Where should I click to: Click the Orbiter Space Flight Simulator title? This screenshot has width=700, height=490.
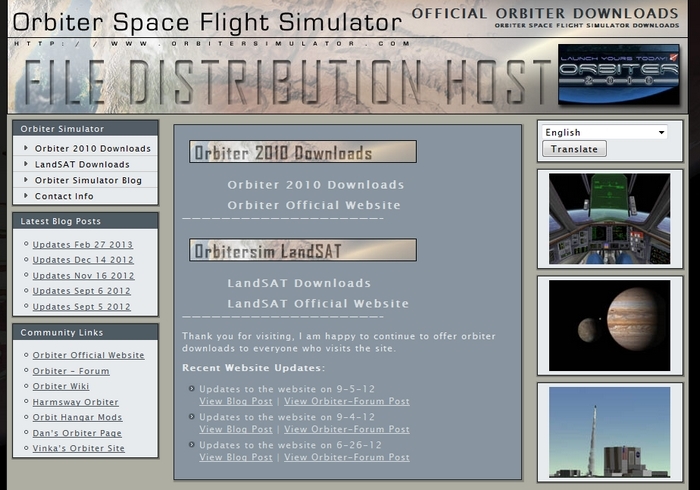click(x=207, y=22)
